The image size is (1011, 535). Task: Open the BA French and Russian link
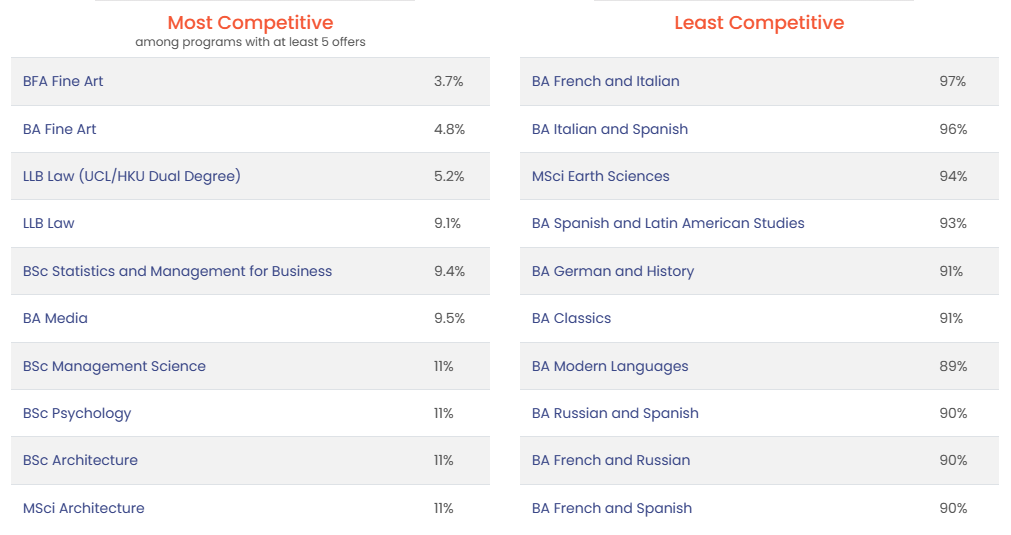tap(611, 460)
